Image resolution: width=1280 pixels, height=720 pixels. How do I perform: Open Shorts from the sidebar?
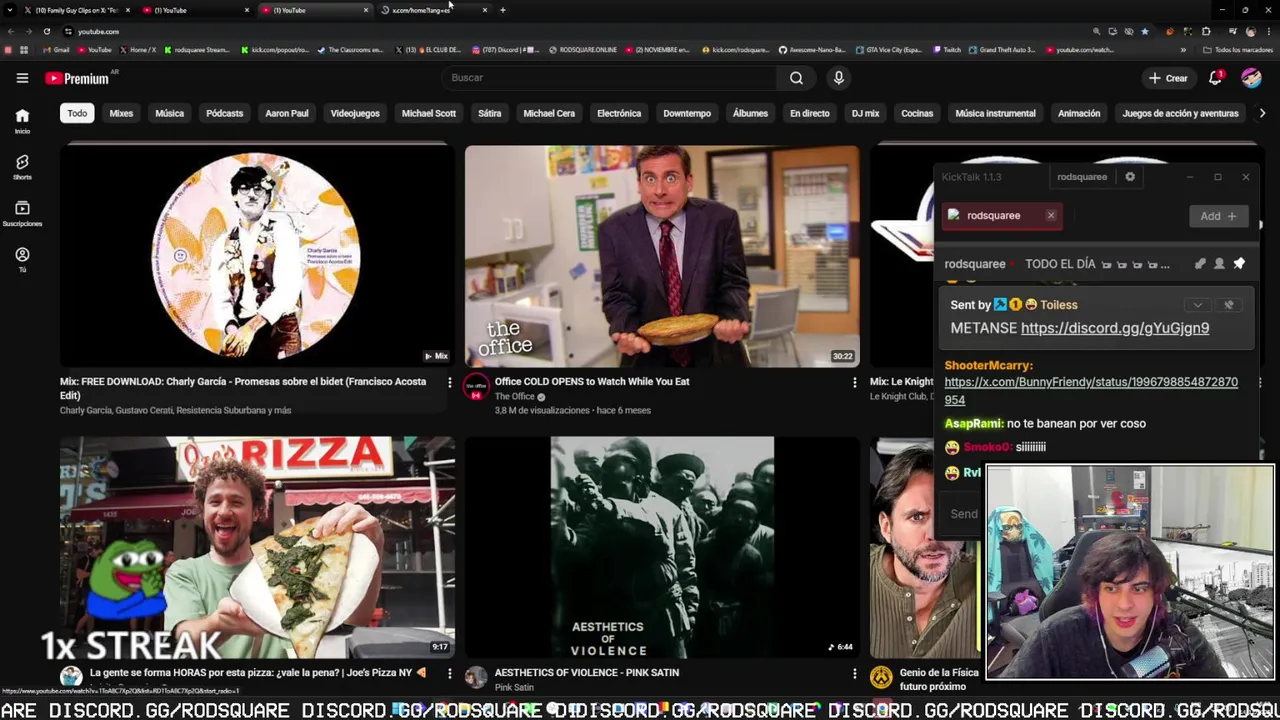tap(22, 167)
